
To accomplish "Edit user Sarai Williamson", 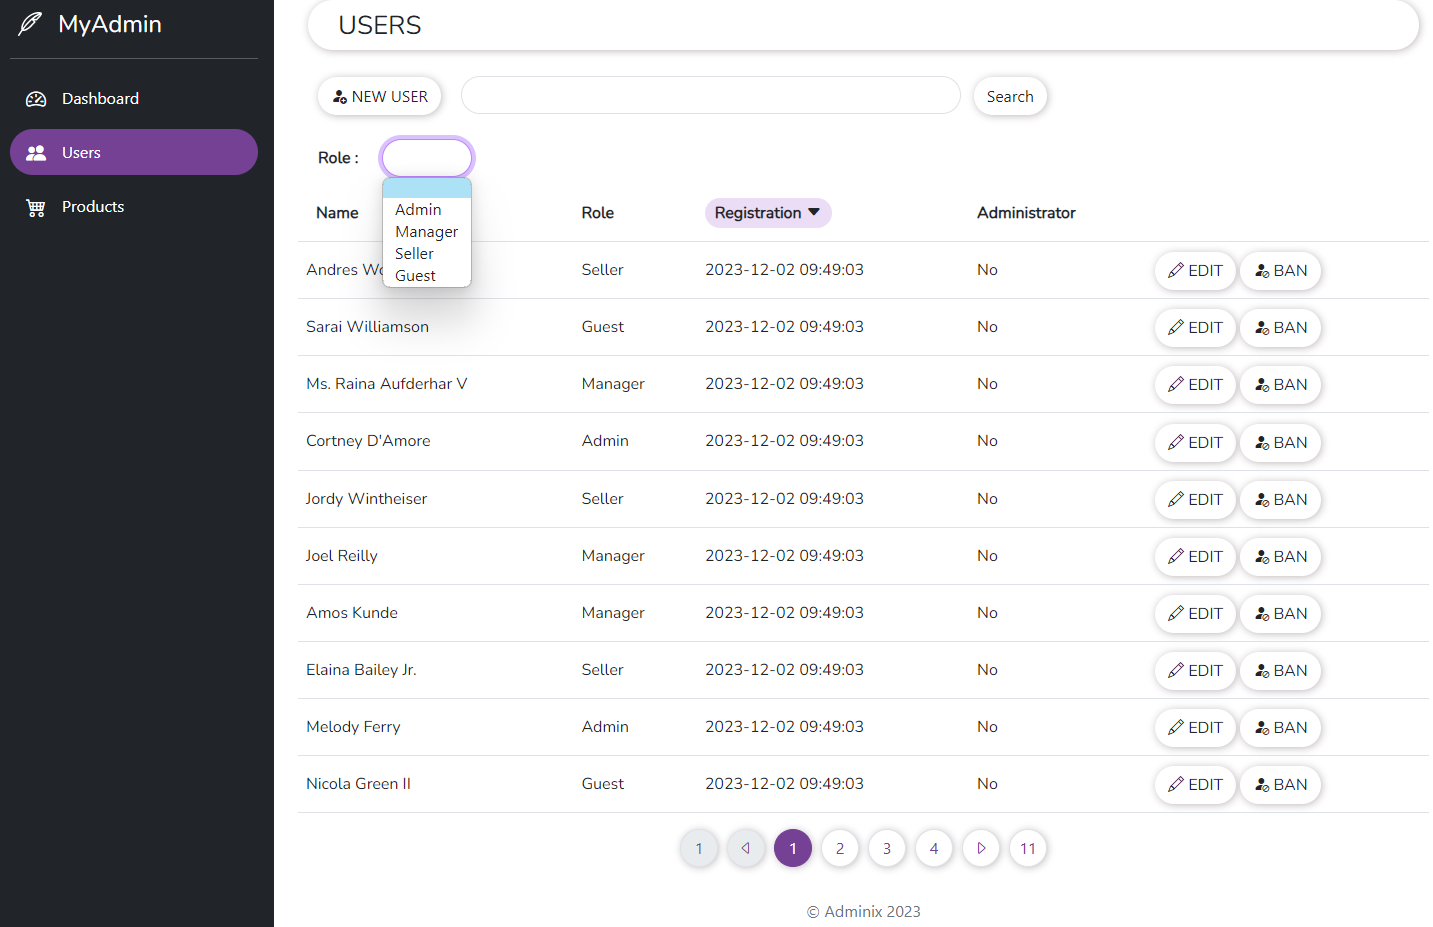I will (x=1195, y=328).
